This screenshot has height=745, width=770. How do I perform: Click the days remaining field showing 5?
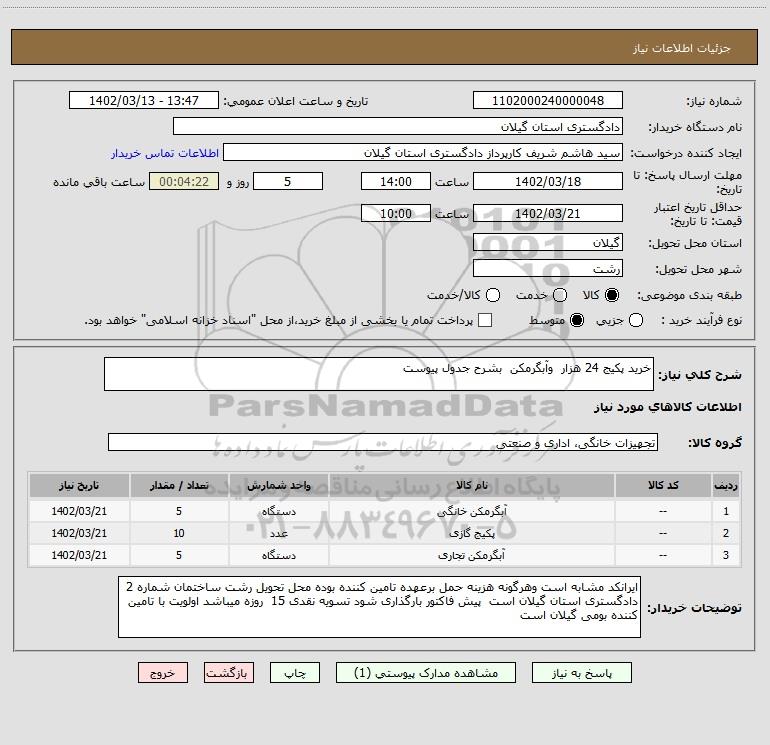pos(288,181)
